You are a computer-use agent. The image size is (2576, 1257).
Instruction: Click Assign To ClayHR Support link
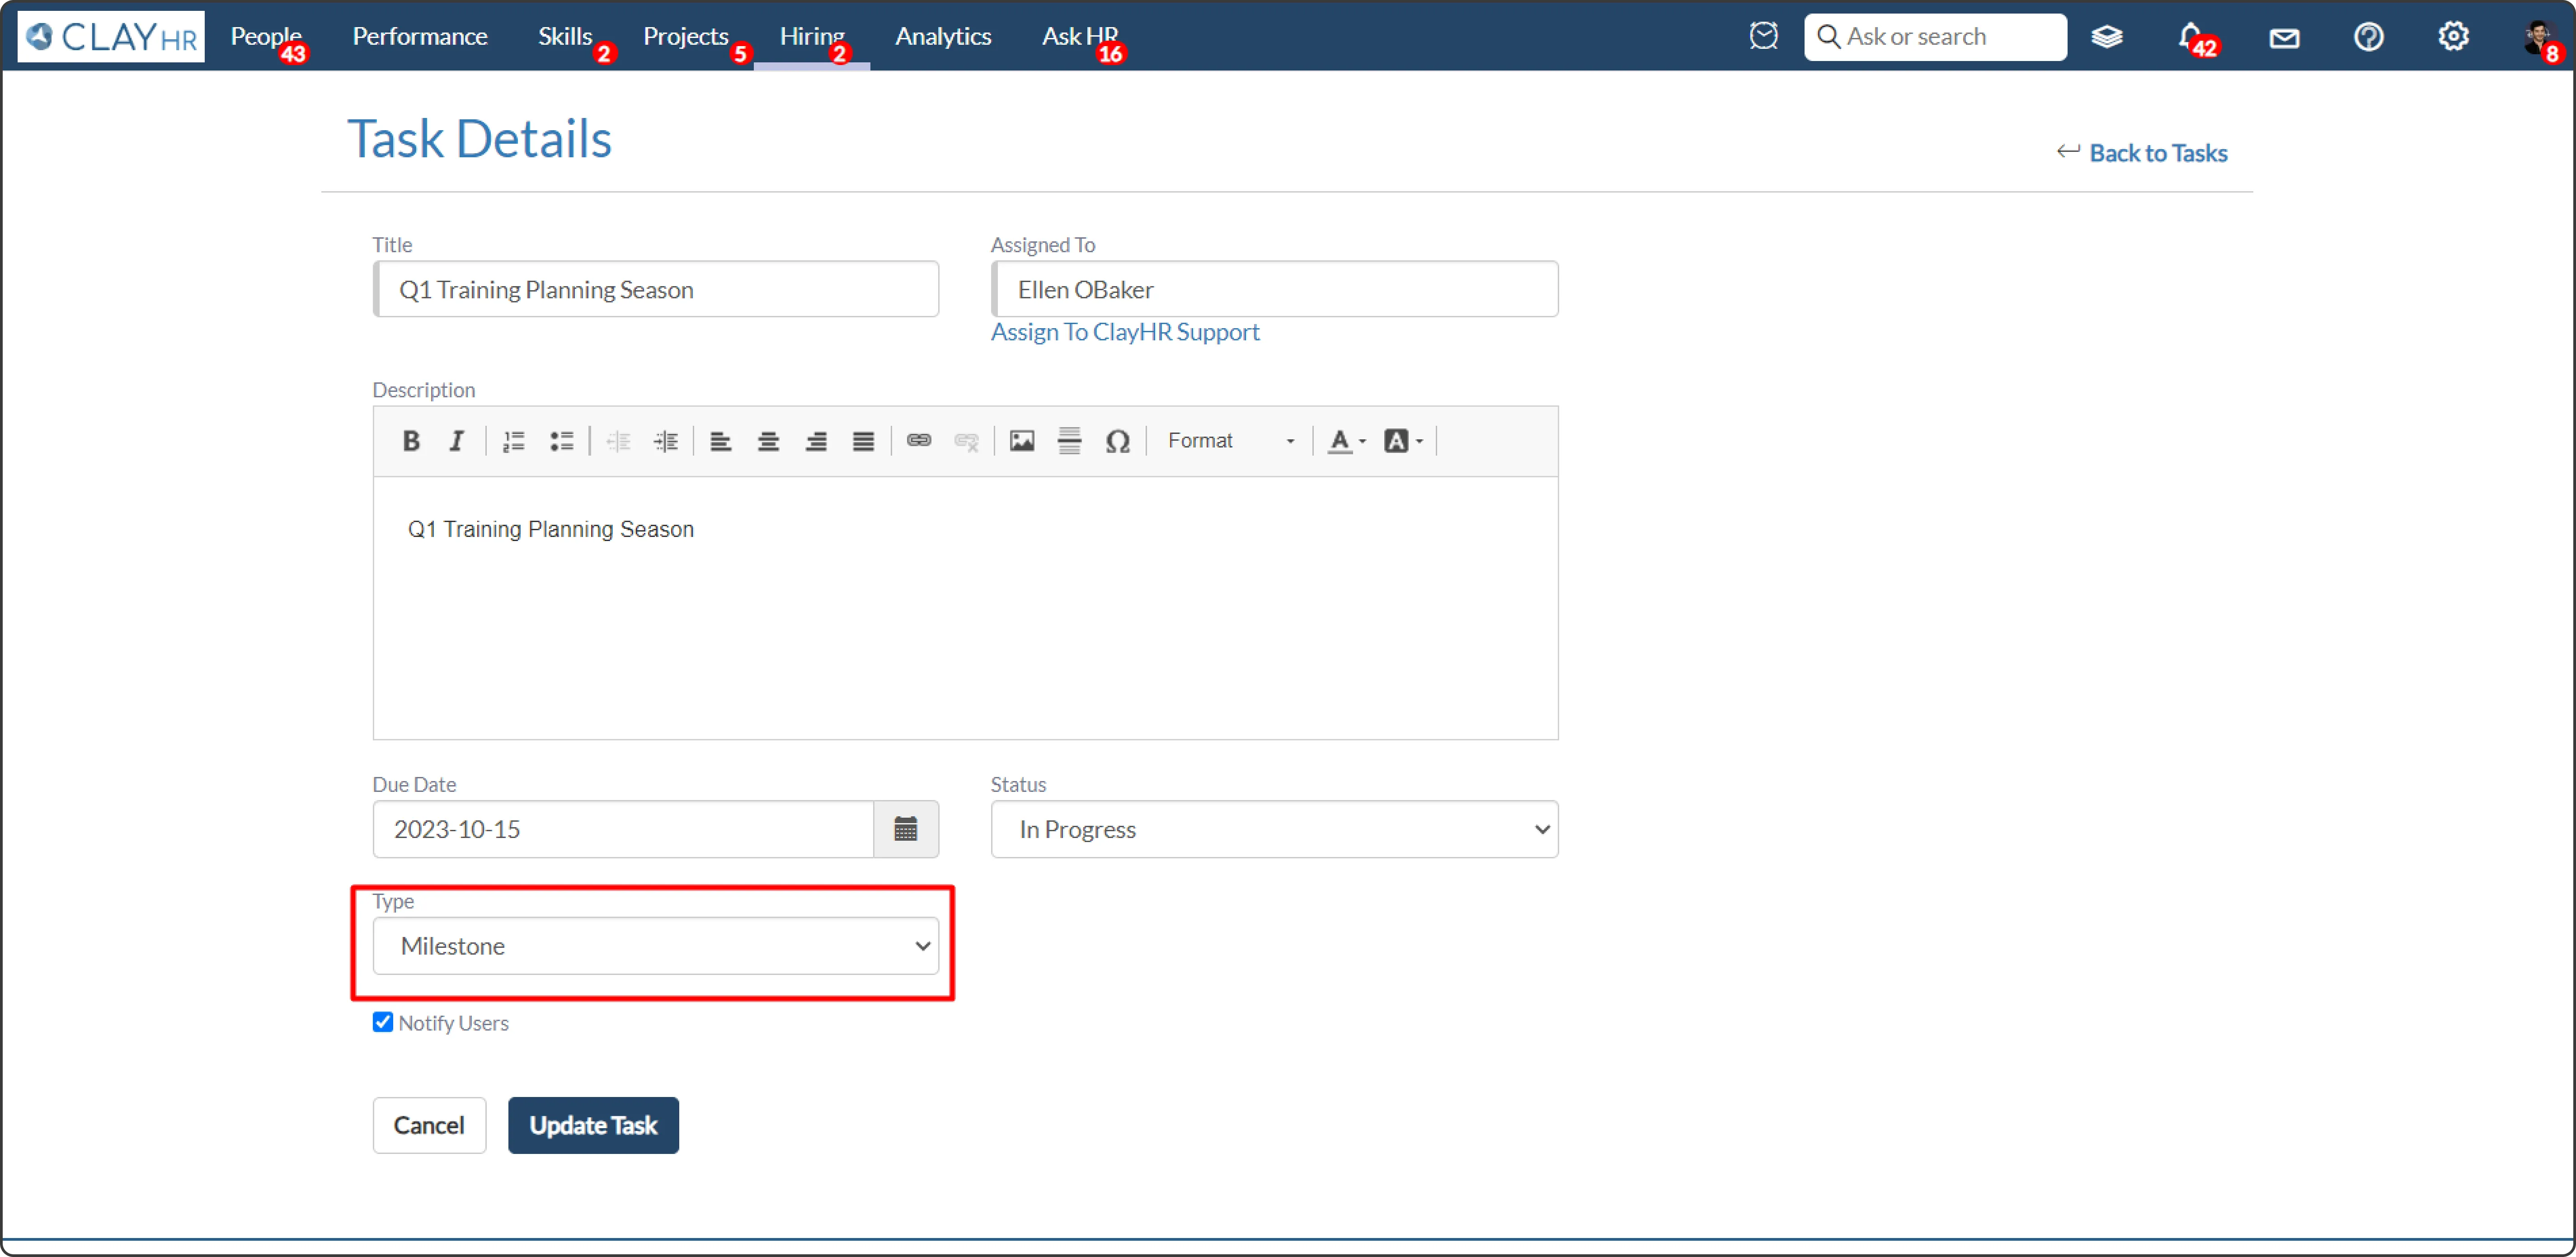[x=1124, y=332]
